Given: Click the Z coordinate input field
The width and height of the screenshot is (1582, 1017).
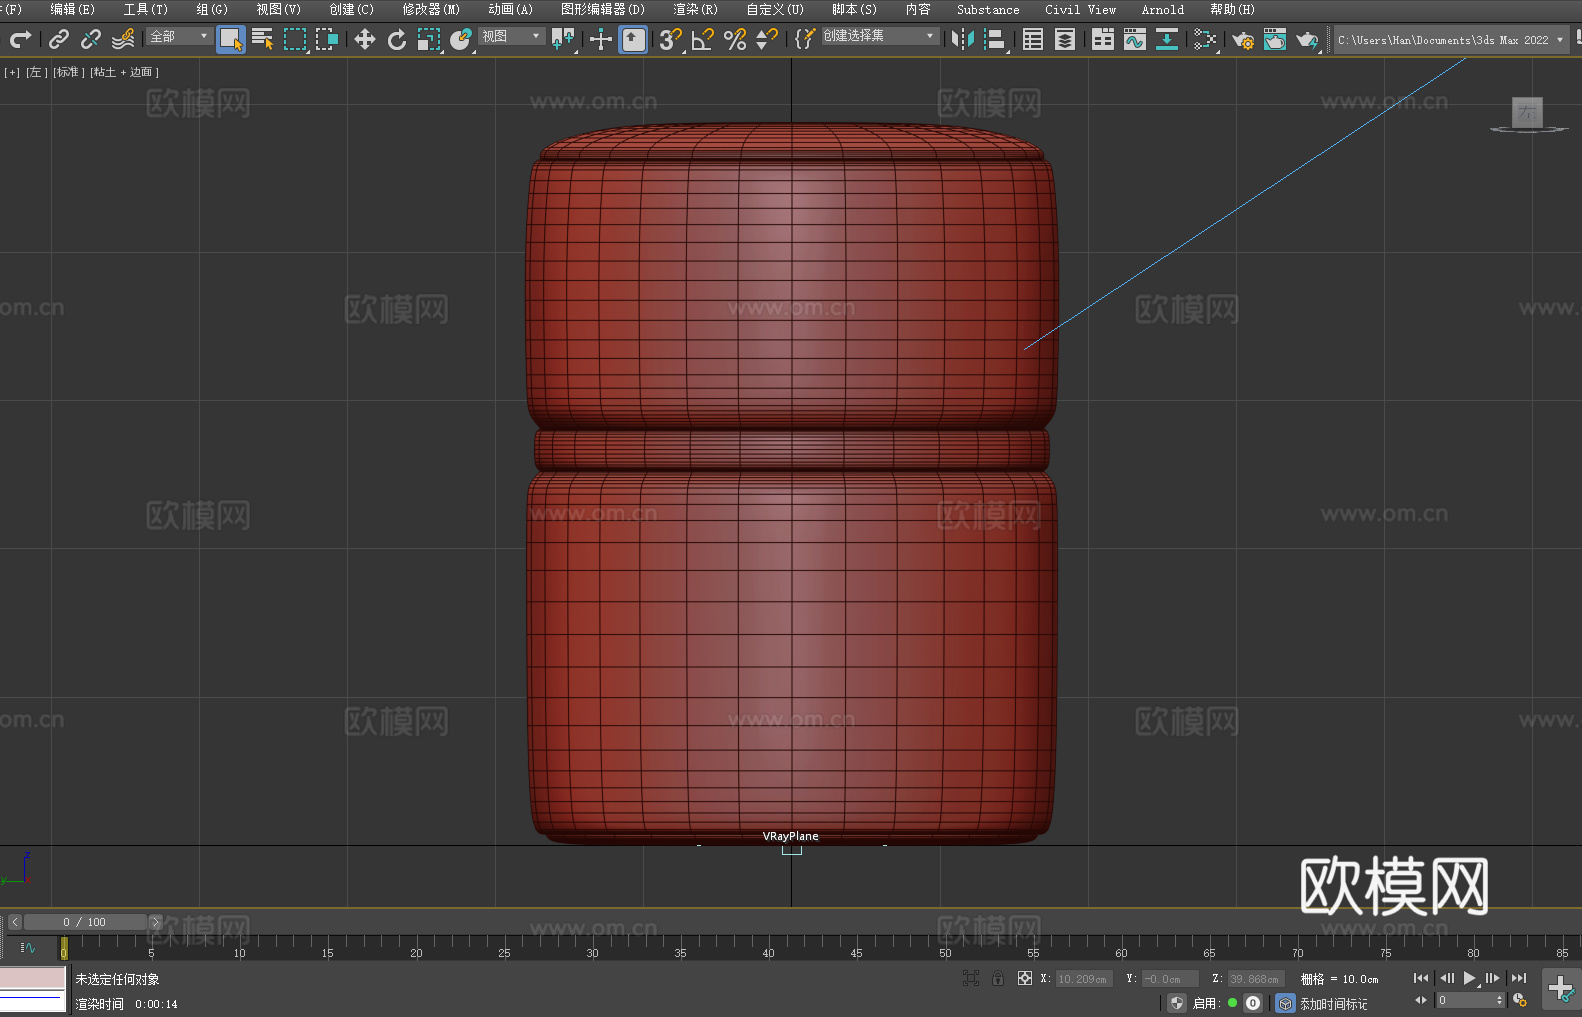Looking at the screenshot, I should point(1256,979).
